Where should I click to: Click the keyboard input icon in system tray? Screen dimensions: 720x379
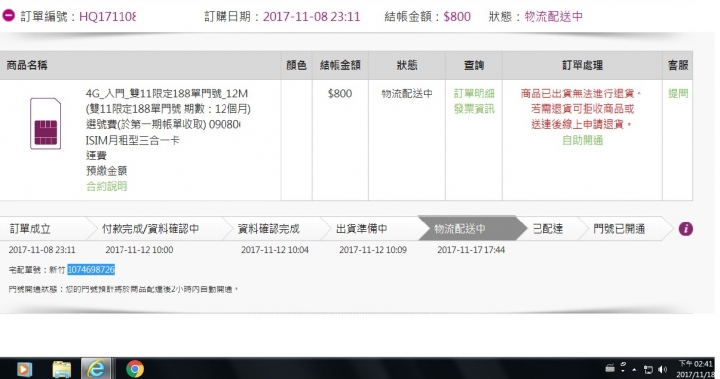[x=610, y=368]
